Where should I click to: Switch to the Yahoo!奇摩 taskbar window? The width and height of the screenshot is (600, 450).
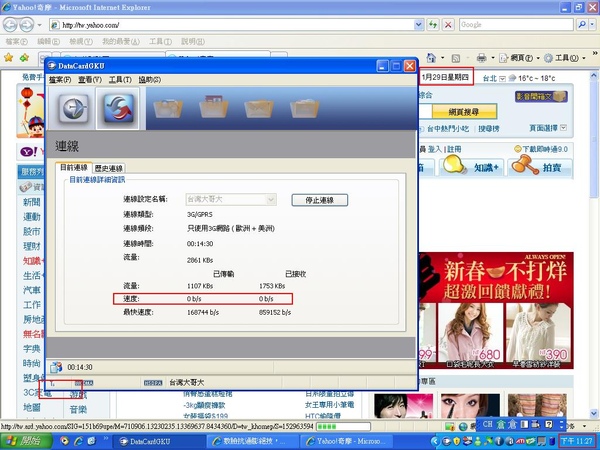pos(346,441)
